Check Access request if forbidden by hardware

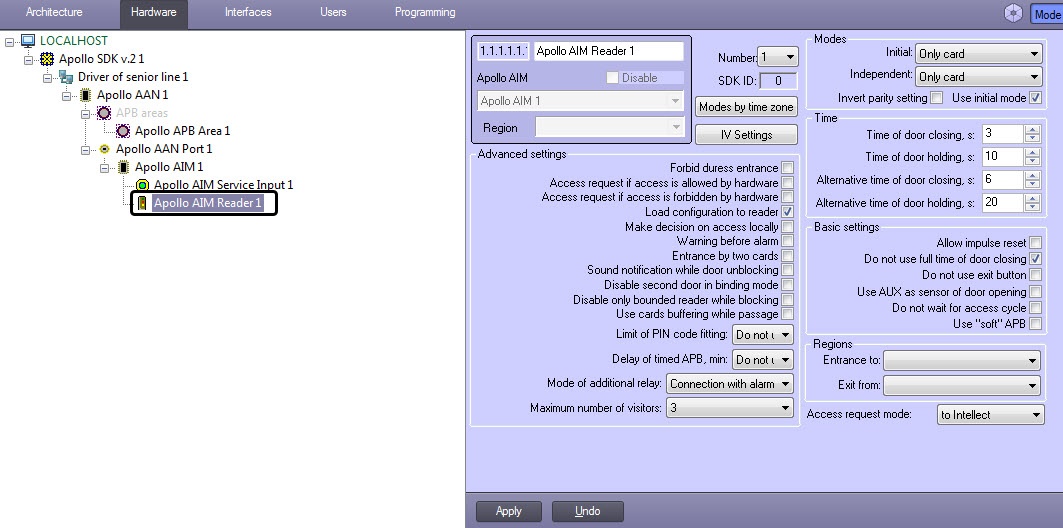(x=787, y=197)
